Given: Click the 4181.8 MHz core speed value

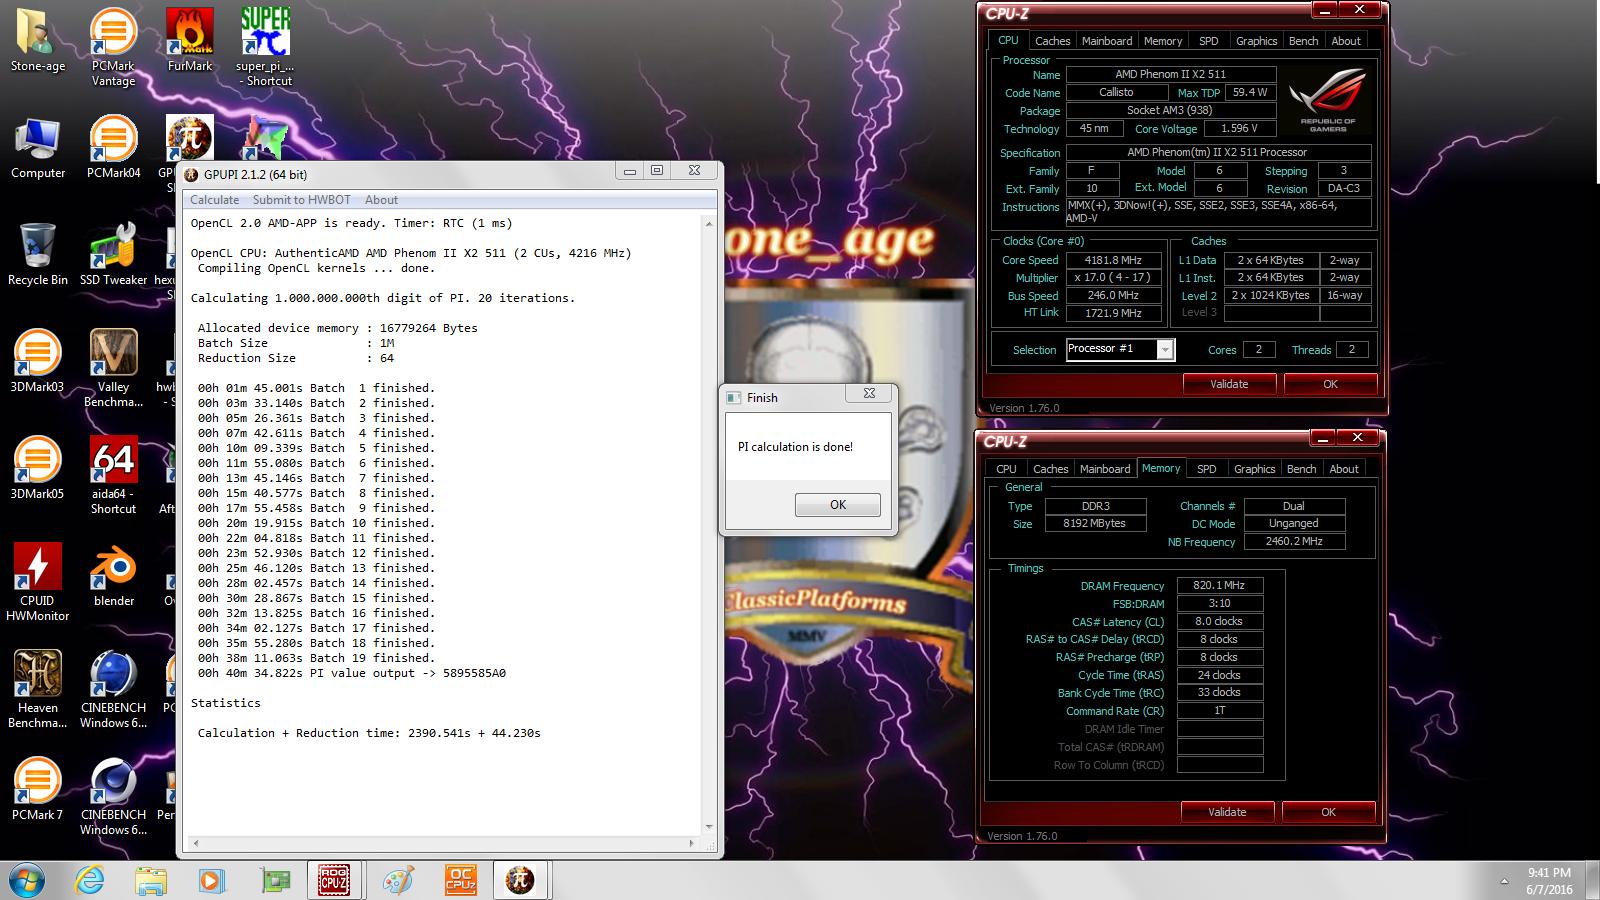Looking at the screenshot, I should point(1114,260).
